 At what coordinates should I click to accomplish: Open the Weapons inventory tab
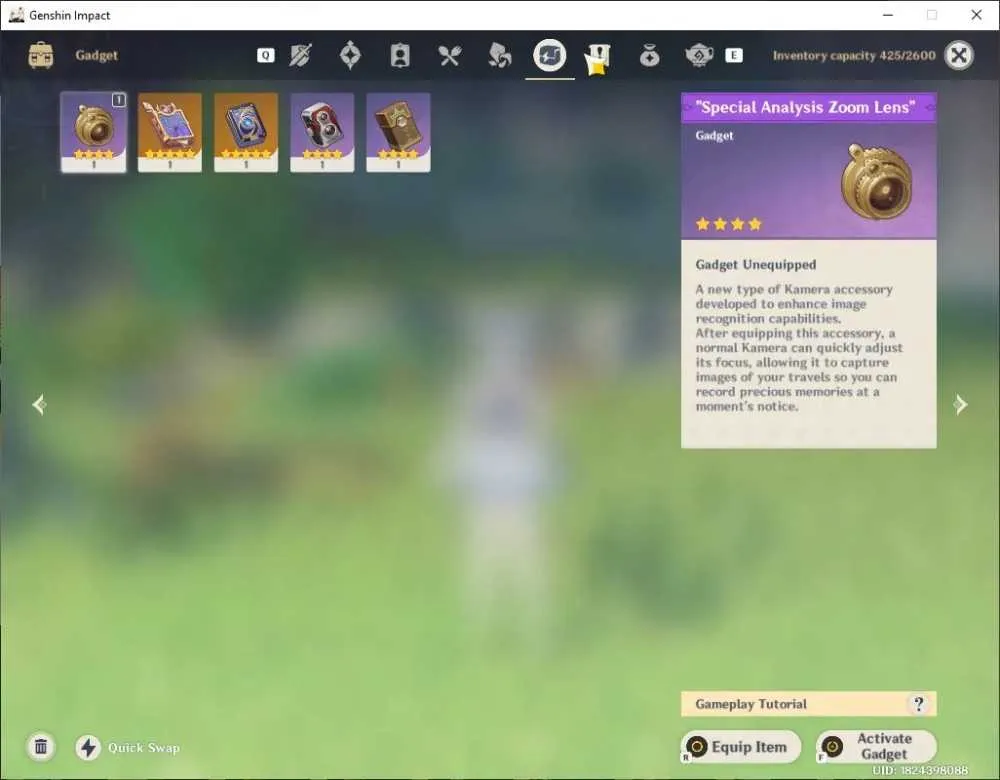click(300, 55)
